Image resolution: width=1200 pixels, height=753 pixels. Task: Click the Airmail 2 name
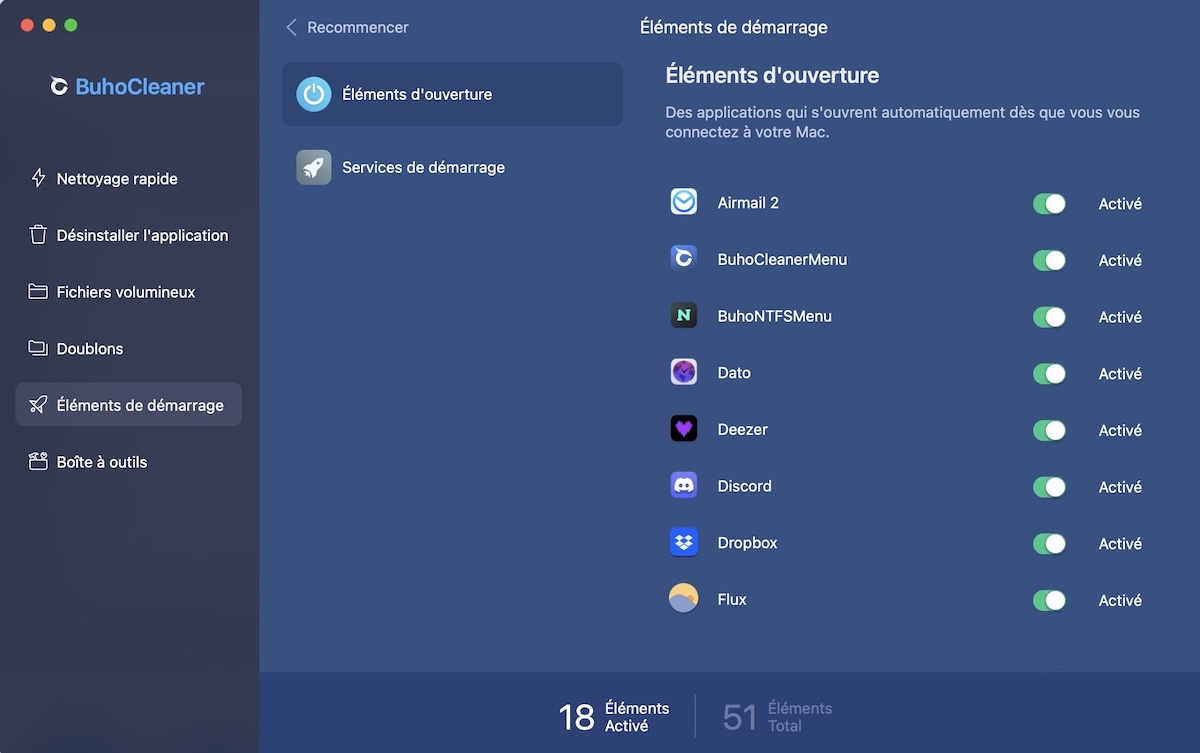point(748,203)
